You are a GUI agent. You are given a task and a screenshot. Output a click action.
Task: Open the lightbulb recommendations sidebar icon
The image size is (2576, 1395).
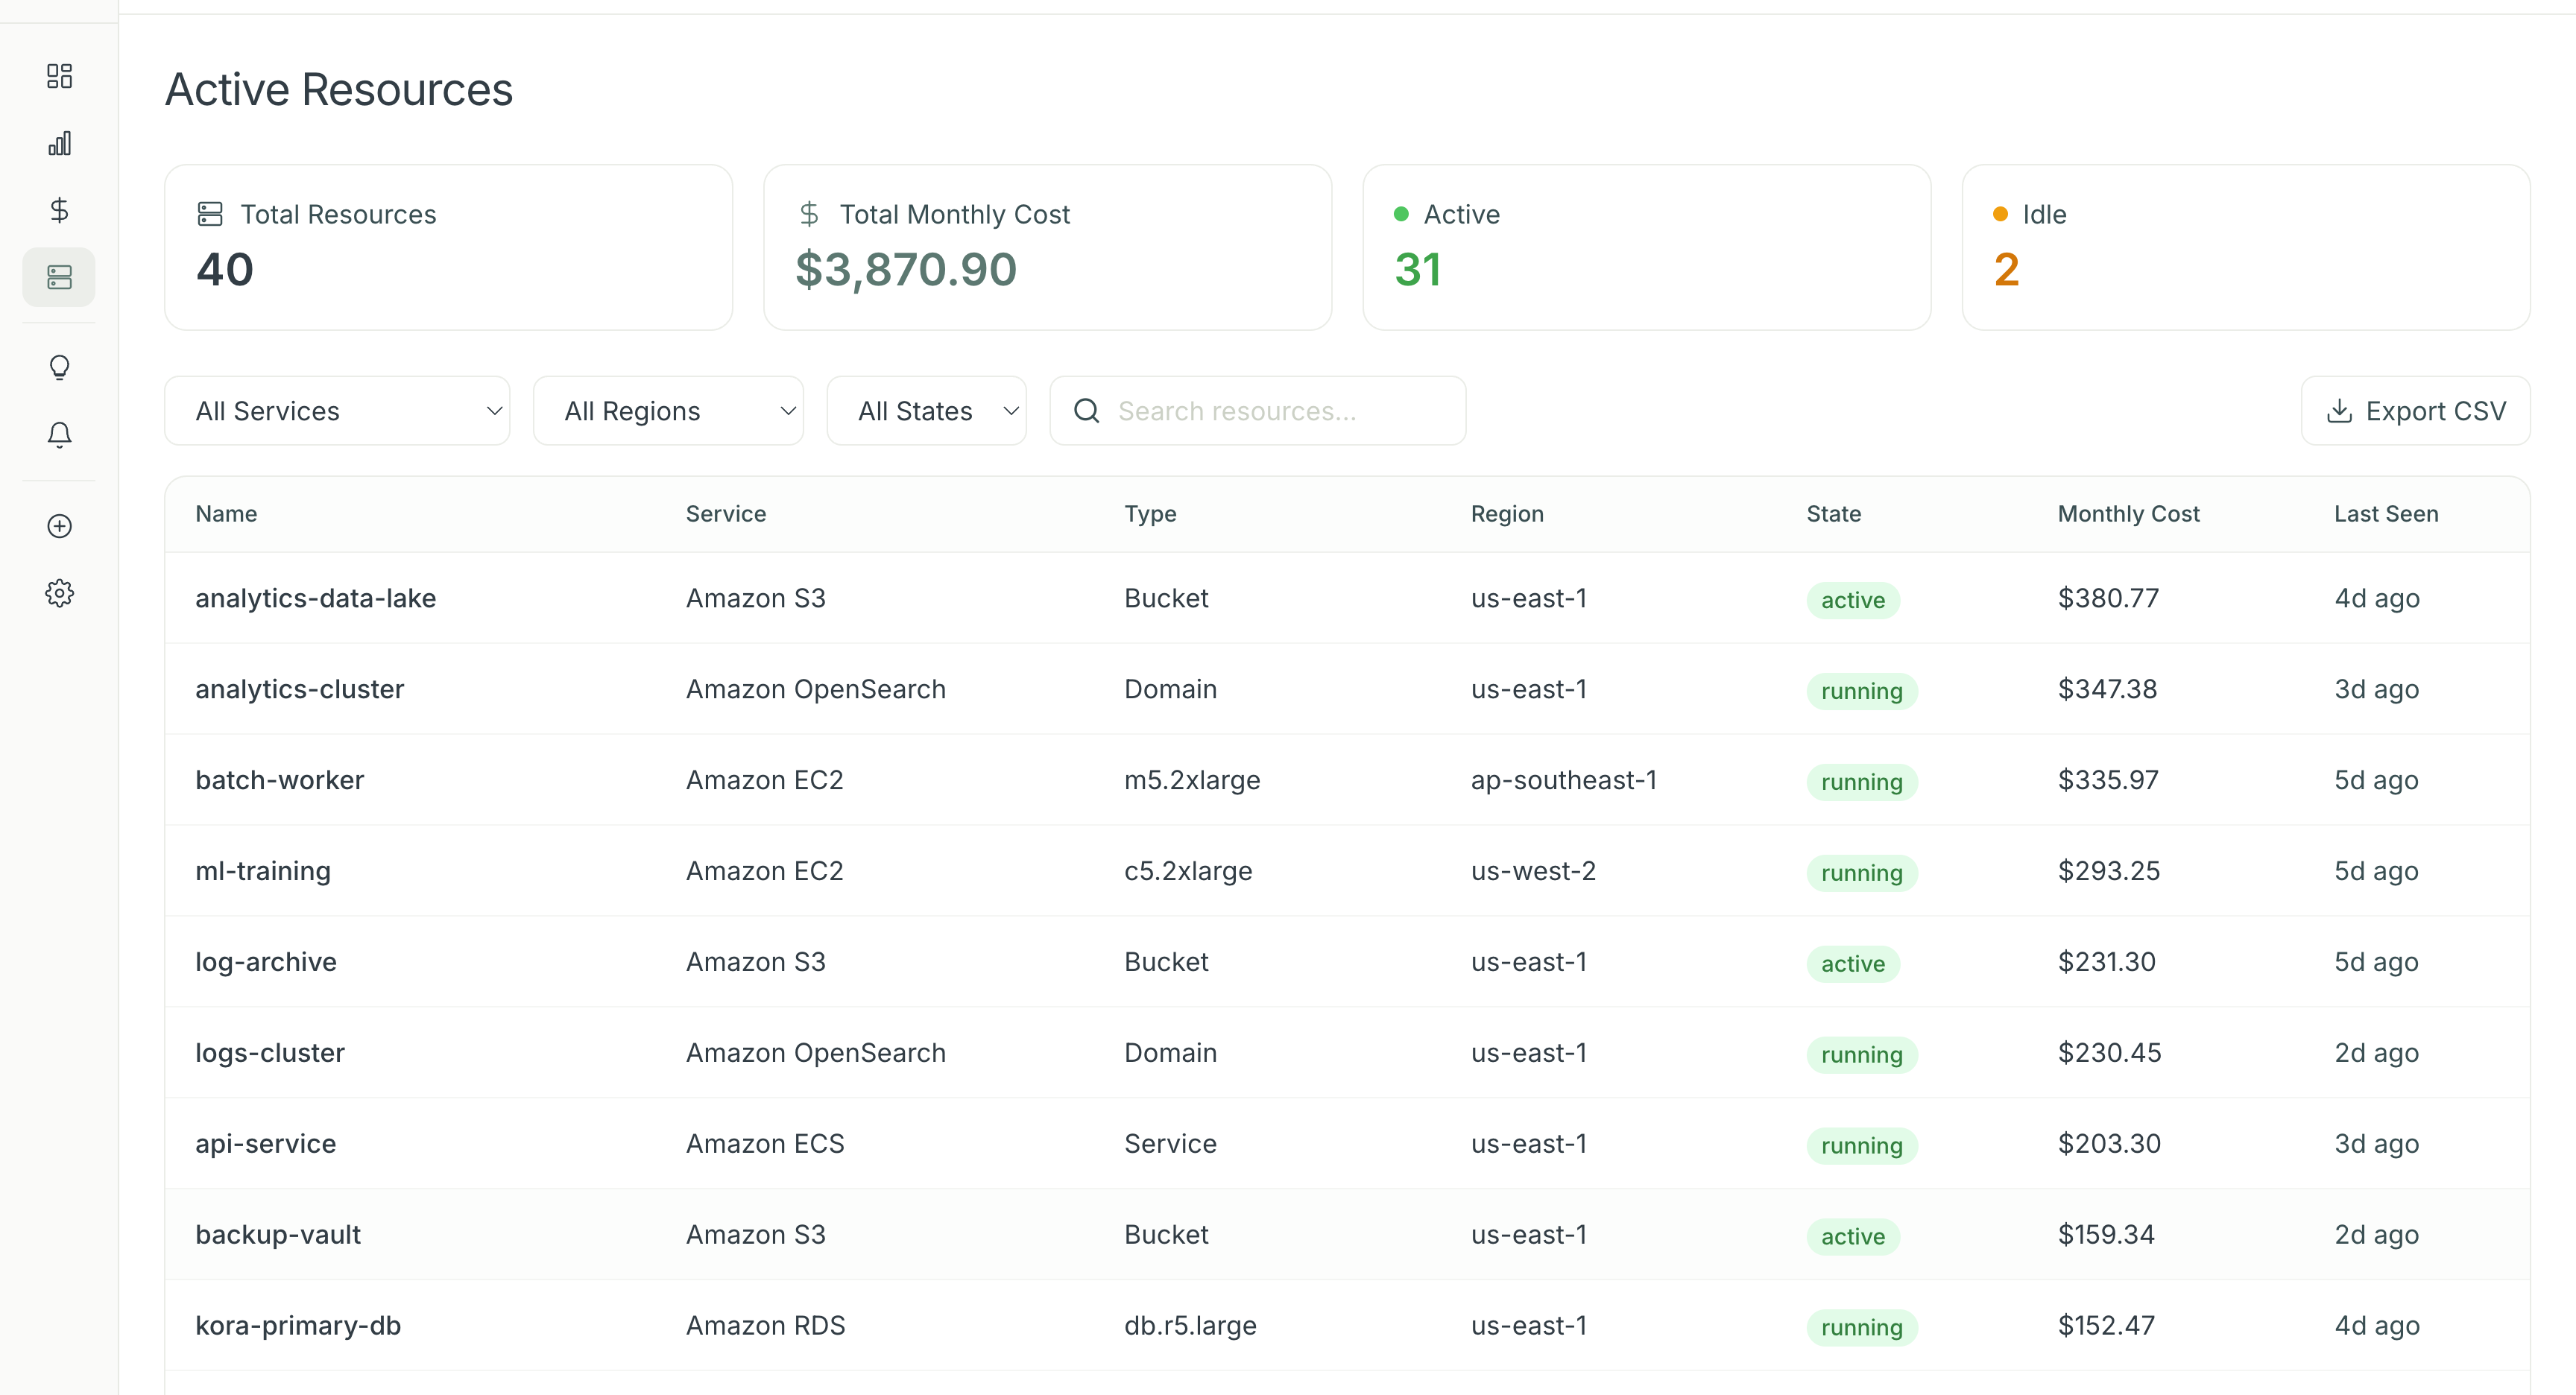click(59, 368)
